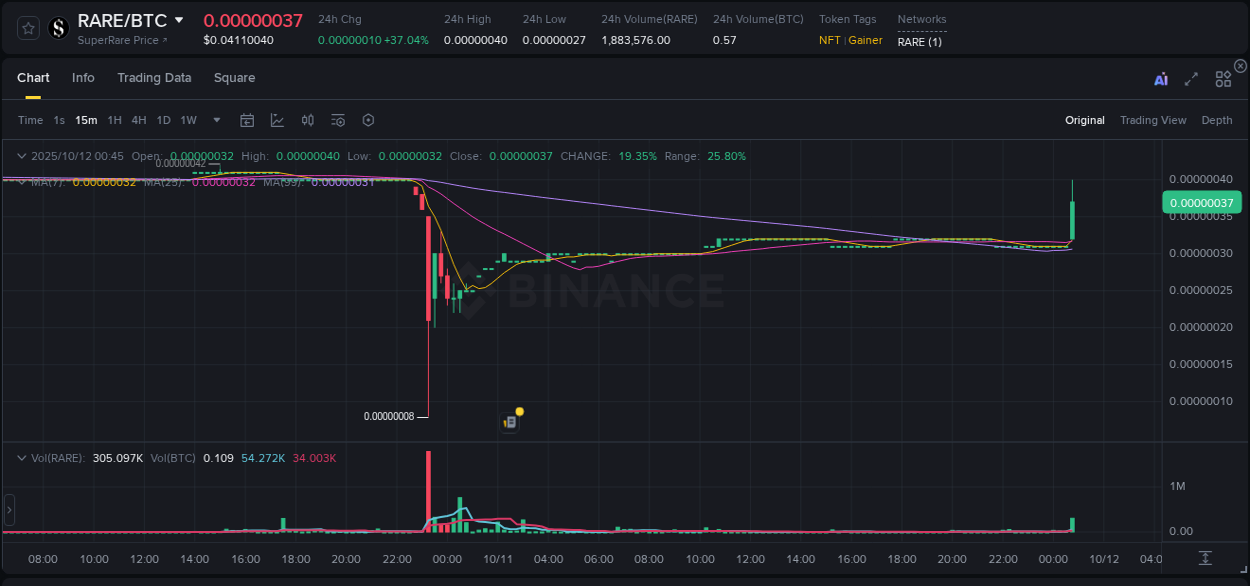Open the SuperRare Price link
Screen dimensions: 1250x586
click(121, 41)
